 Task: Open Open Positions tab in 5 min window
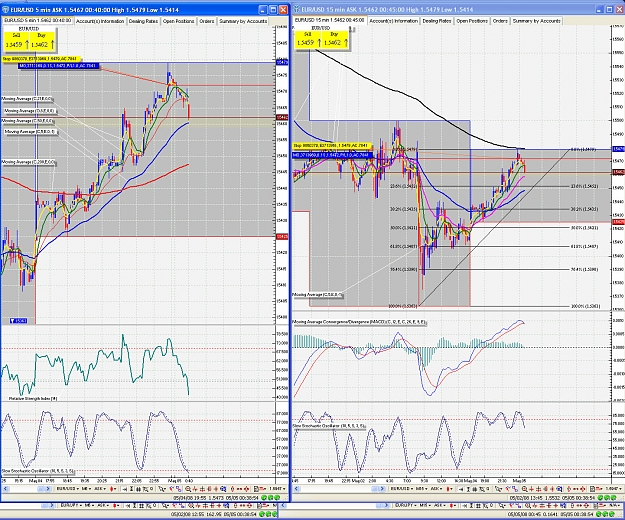[x=178, y=21]
